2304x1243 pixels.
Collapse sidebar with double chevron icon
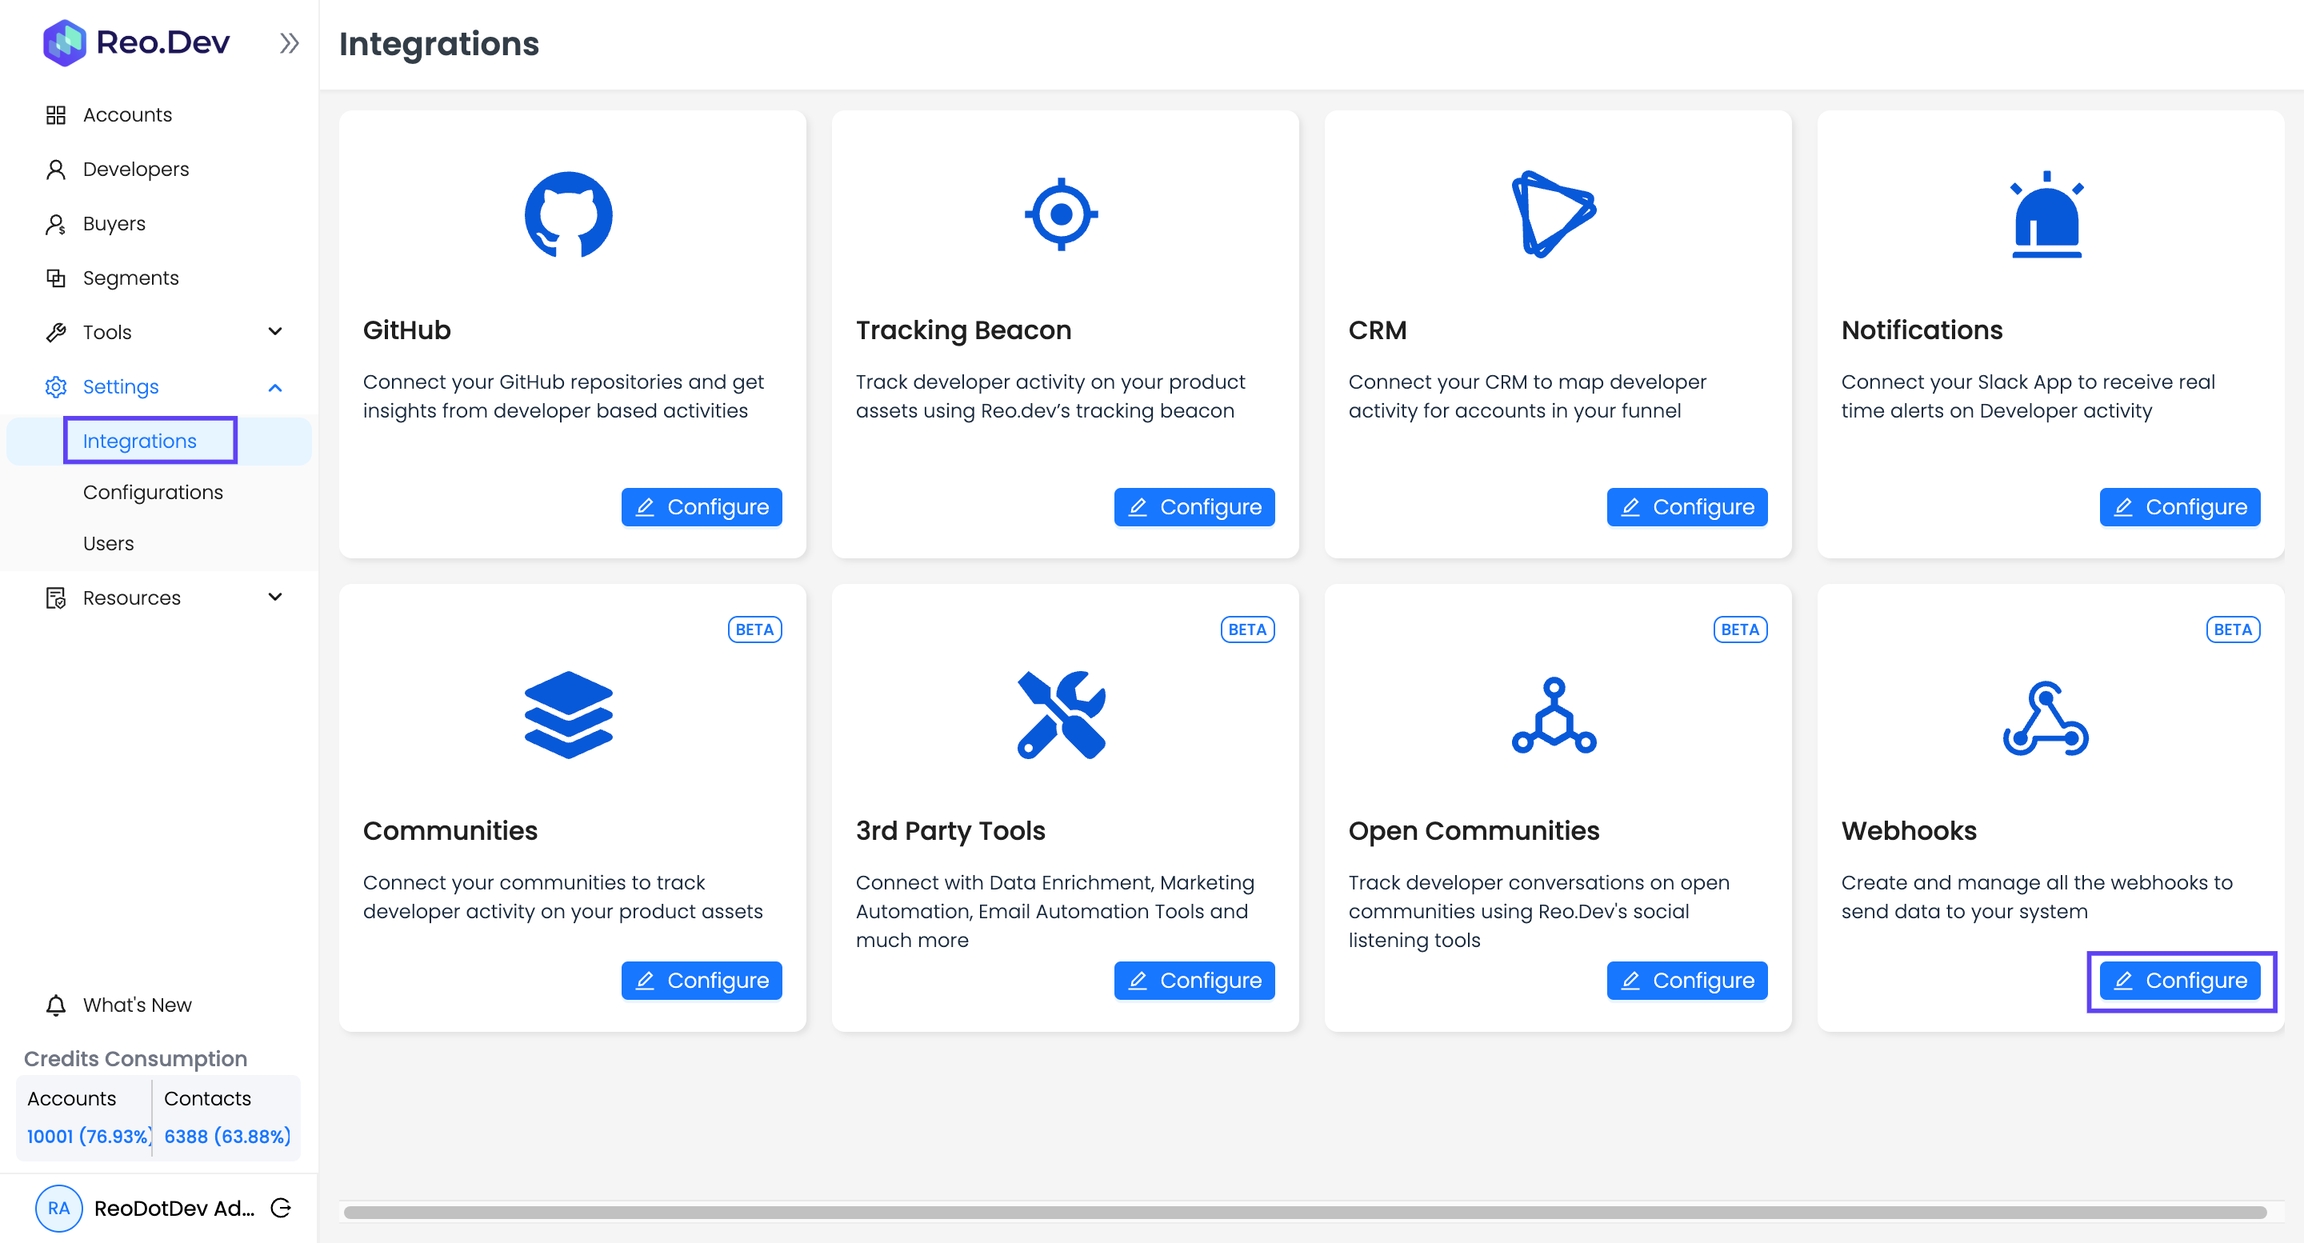coord(289,43)
